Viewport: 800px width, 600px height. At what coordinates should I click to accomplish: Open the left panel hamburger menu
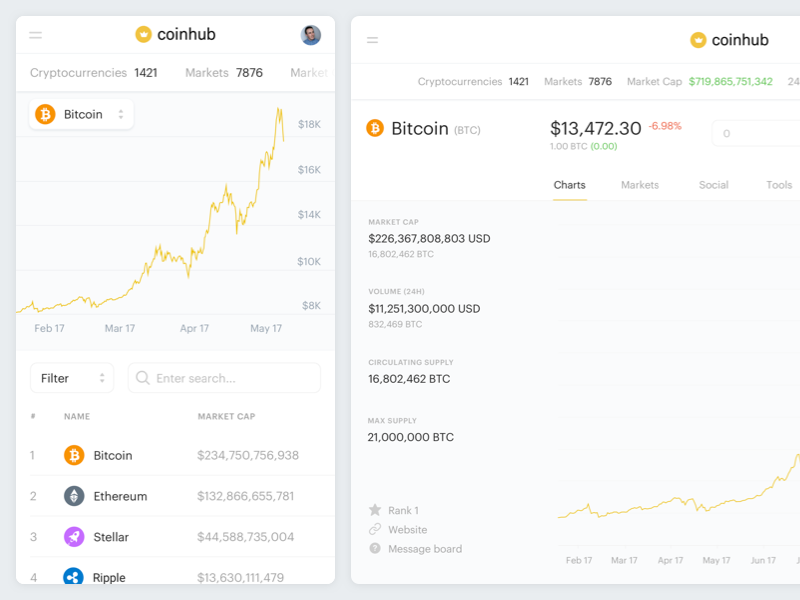(36, 35)
